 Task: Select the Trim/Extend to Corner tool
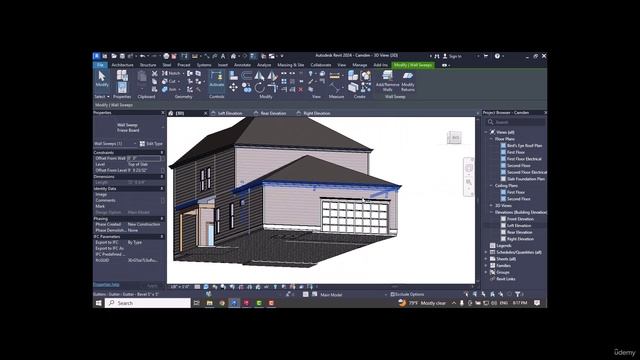click(x=273, y=87)
